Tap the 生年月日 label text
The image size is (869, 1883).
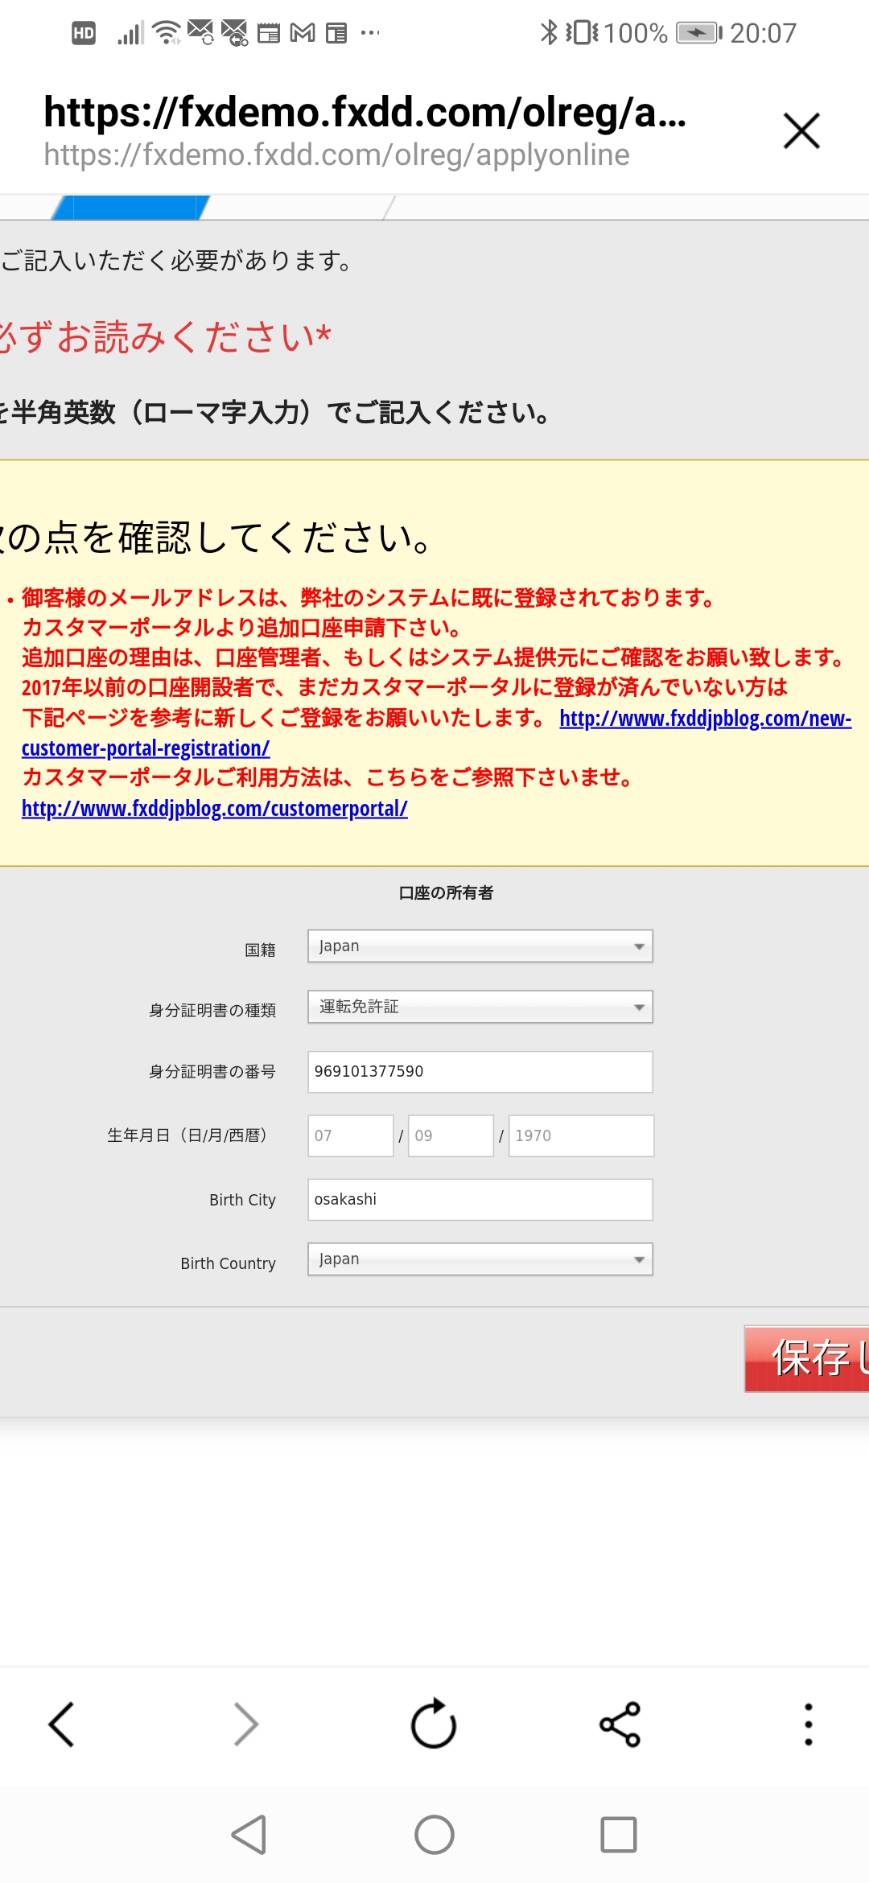[x=187, y=1136]
